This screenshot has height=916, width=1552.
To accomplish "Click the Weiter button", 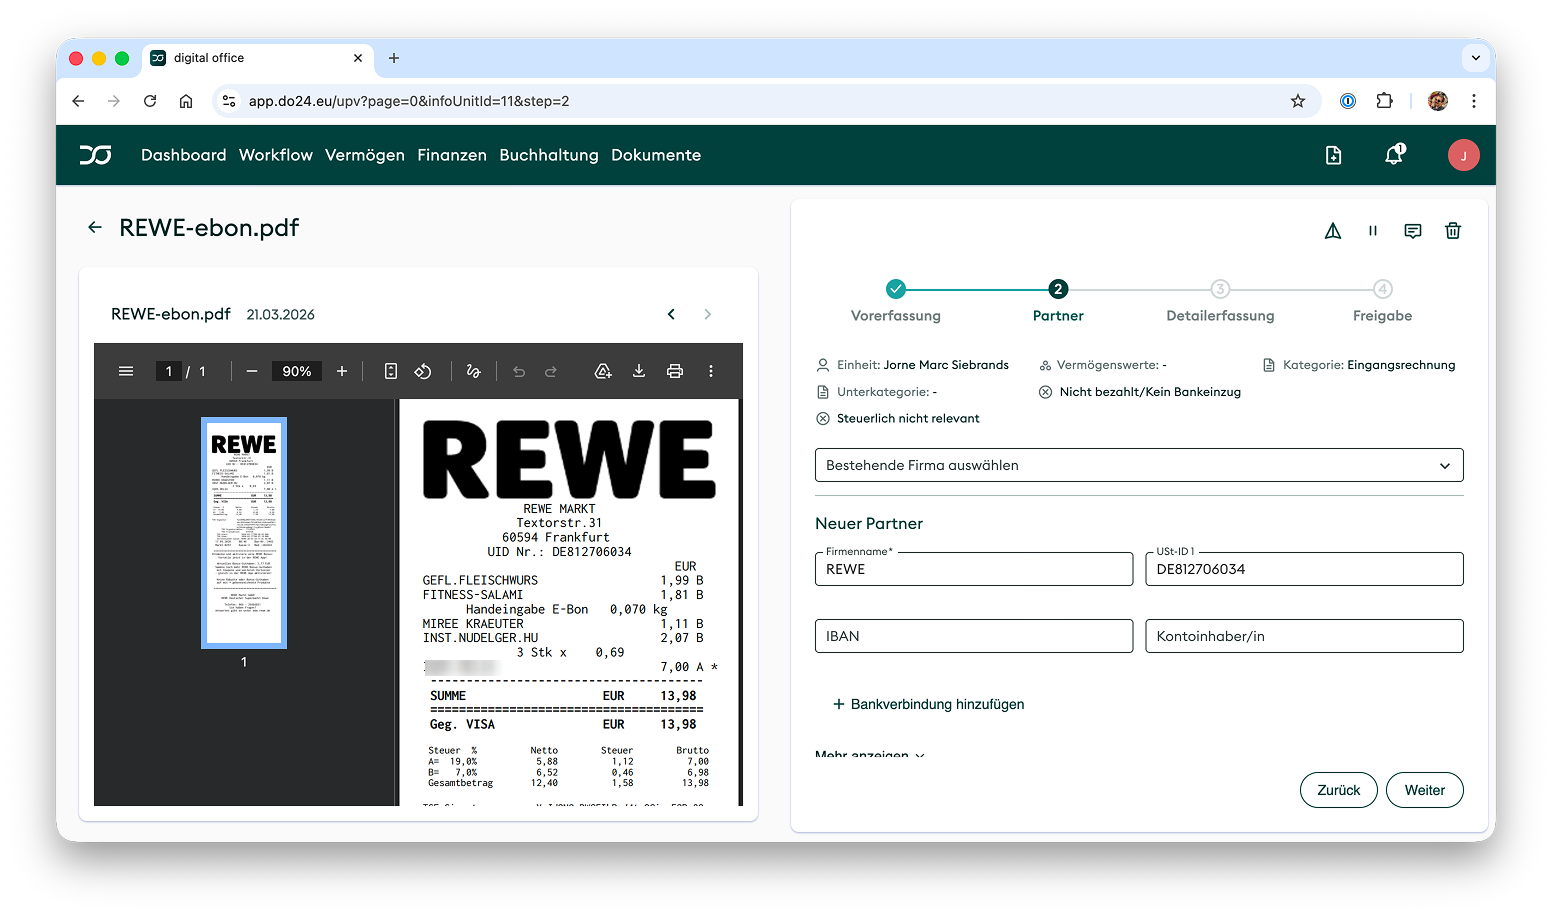I will click(x=1425, y=790).
